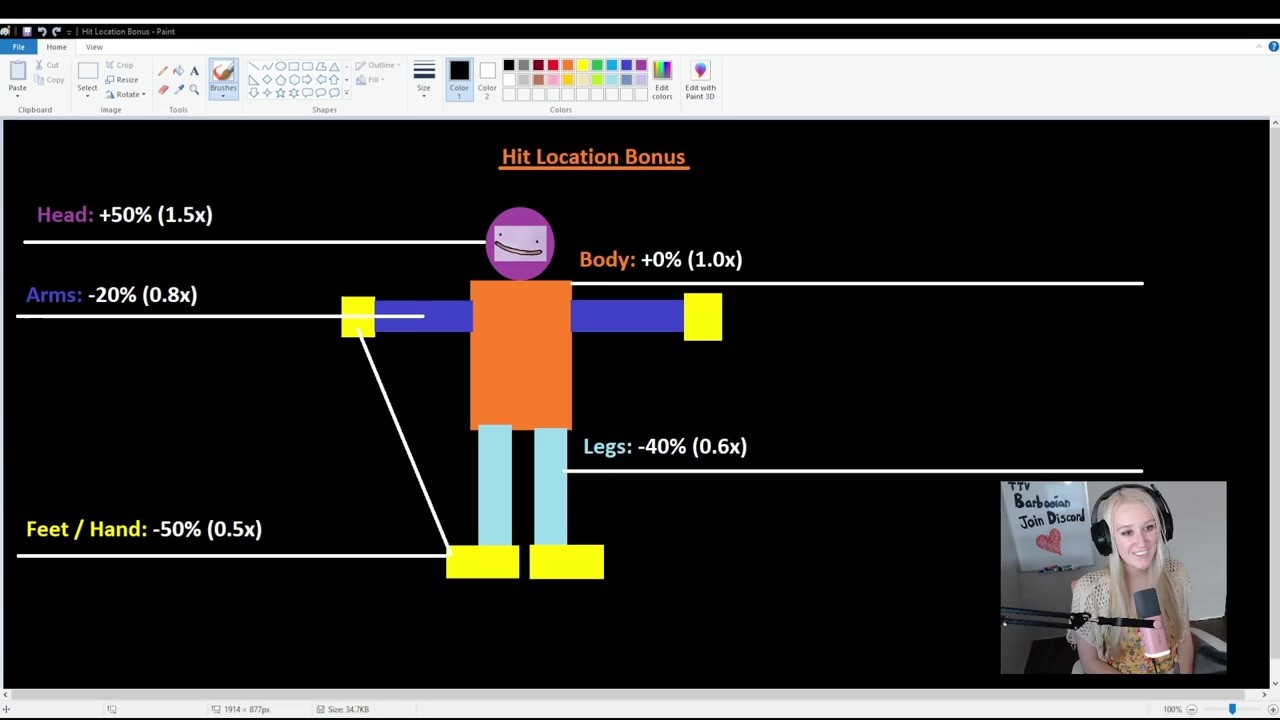1280x720 pixels.
Task: Choose the Eraser tool
Action: (163, 90)
